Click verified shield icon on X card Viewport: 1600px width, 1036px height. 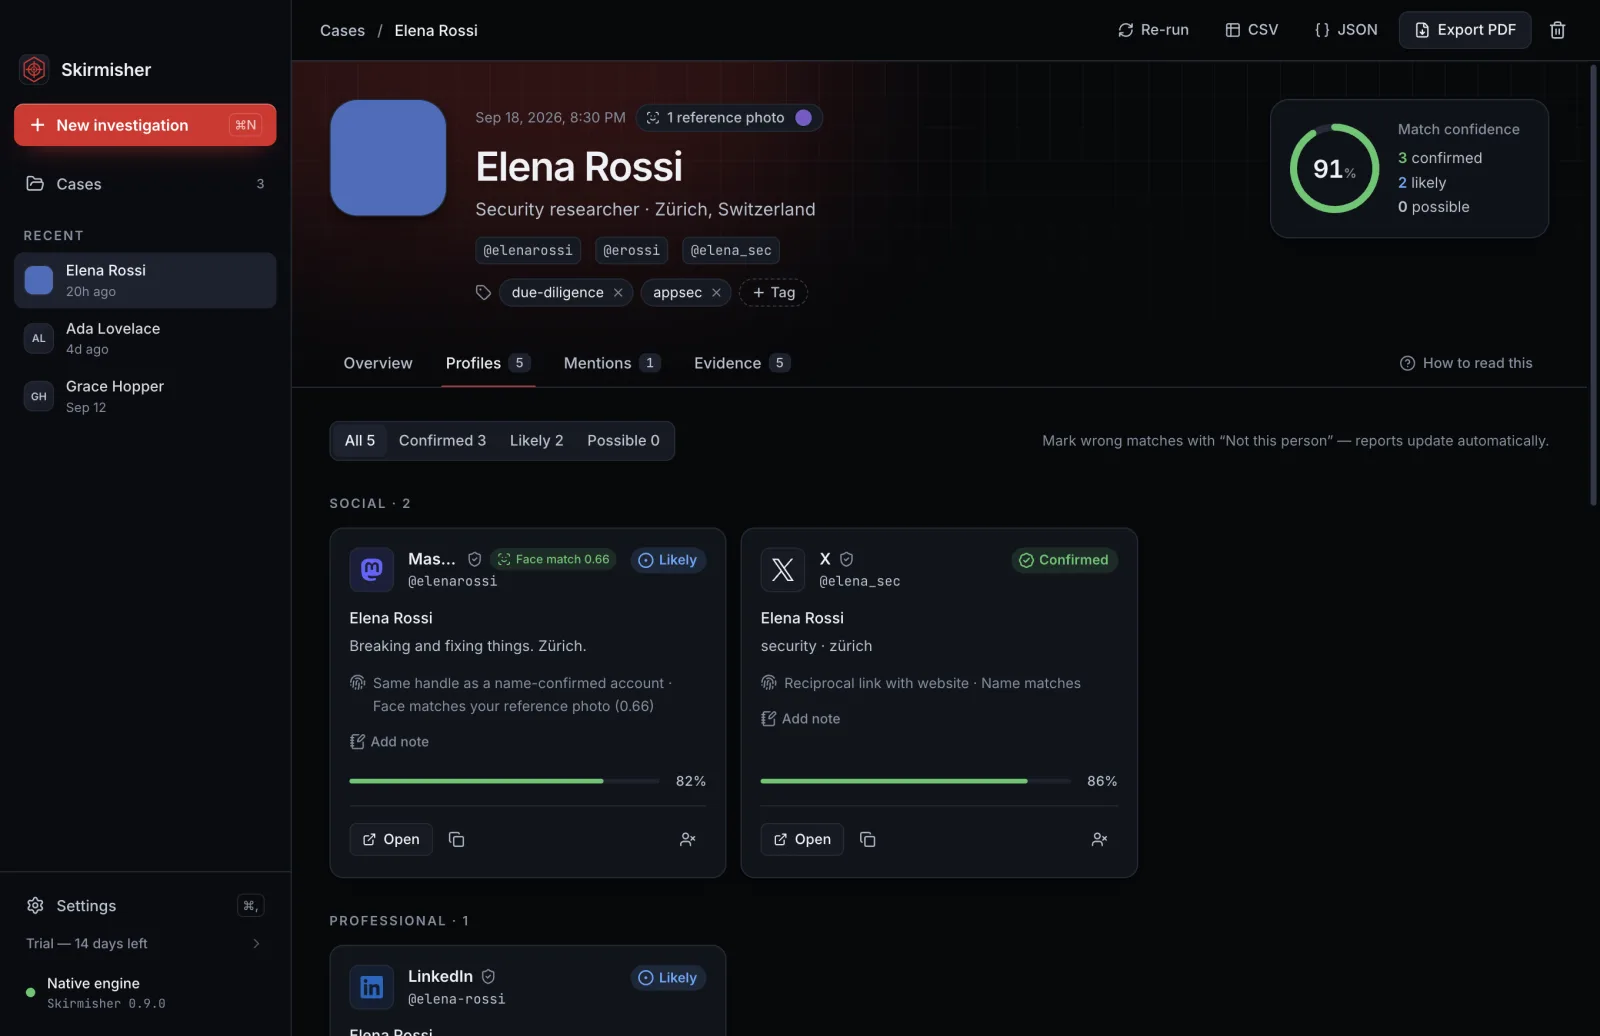(x=846, y=559)
